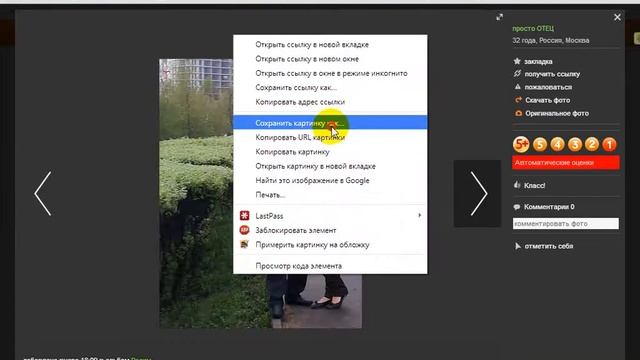Image resolution: width=640 pixels, height=360 pixels.
Task: Click the link icon next to получить ссылку
Action: pos(517,74)
